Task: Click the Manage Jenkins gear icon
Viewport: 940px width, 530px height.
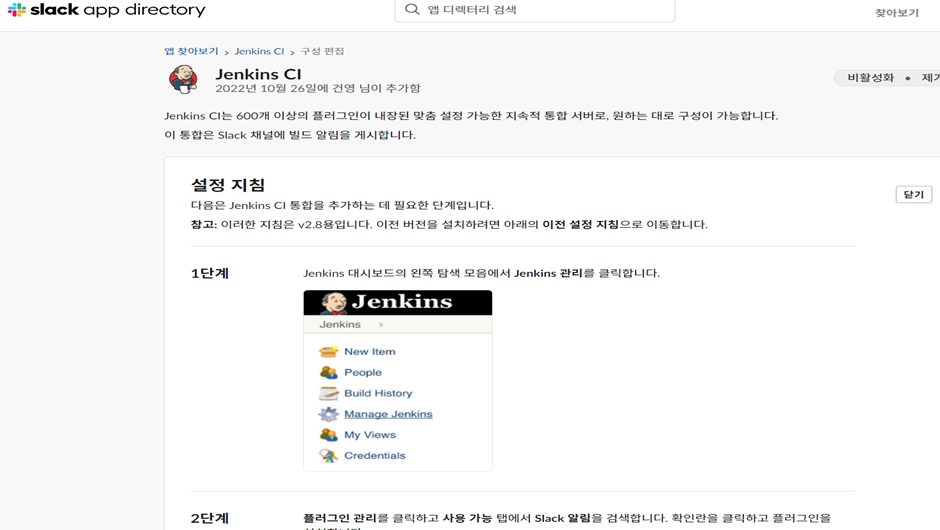Action: pyautogui.click(x=329, y=414)
